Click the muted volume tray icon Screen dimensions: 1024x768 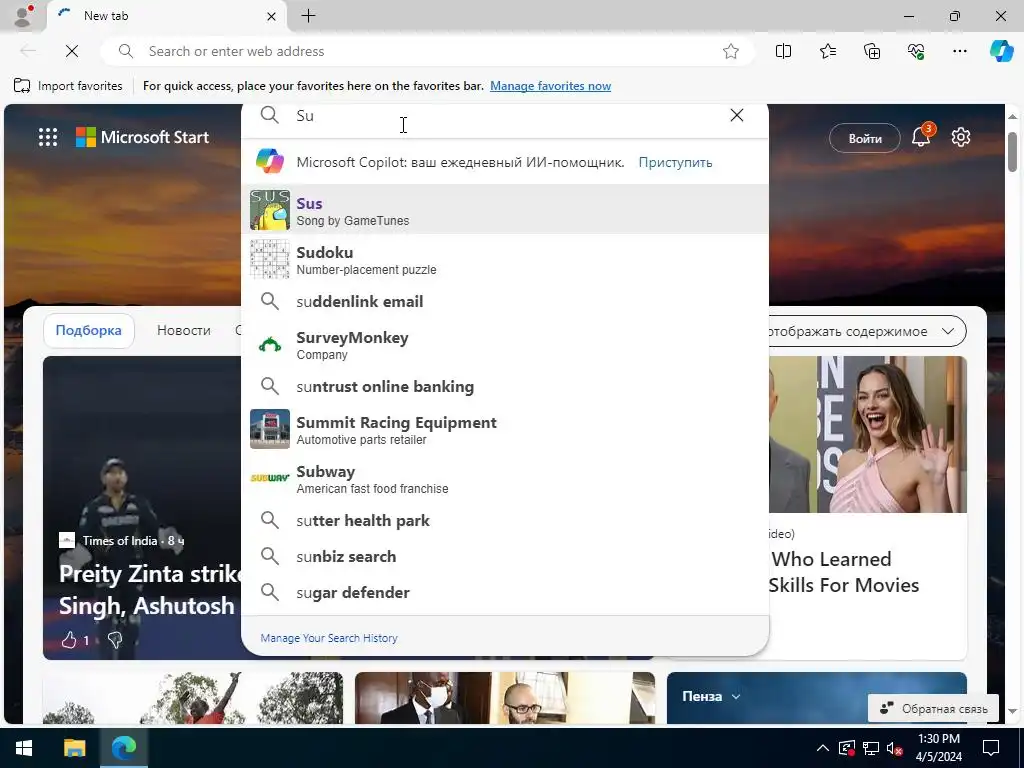click(895, 748)
